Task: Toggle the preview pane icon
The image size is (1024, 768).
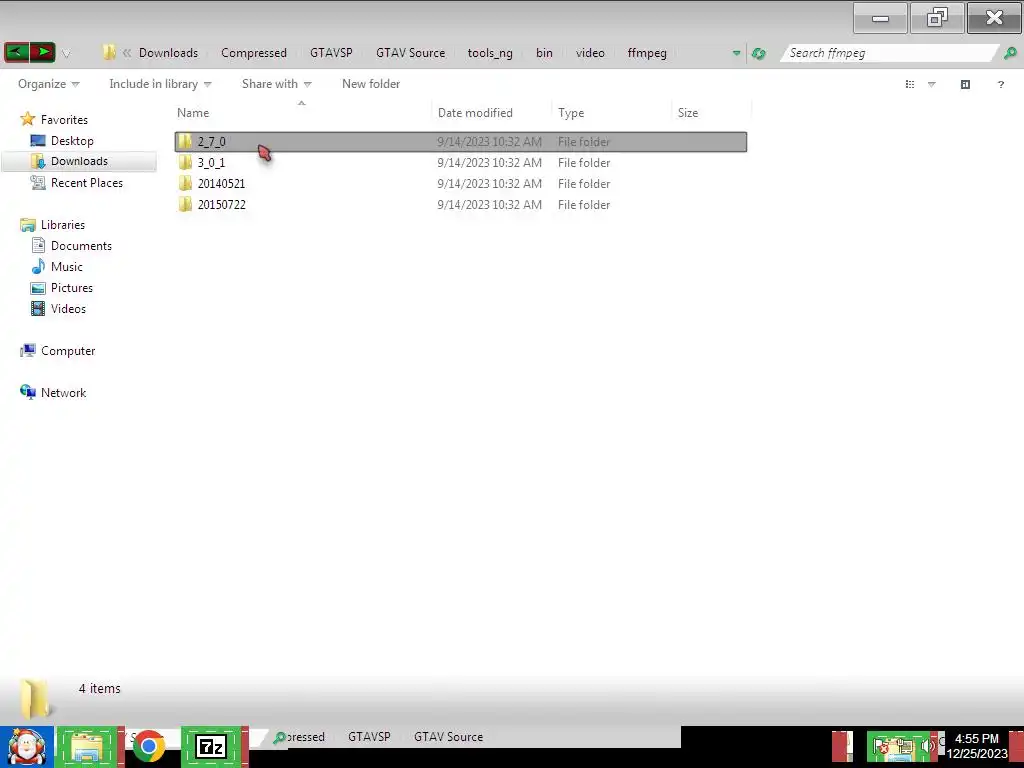Action: (965, 84)
